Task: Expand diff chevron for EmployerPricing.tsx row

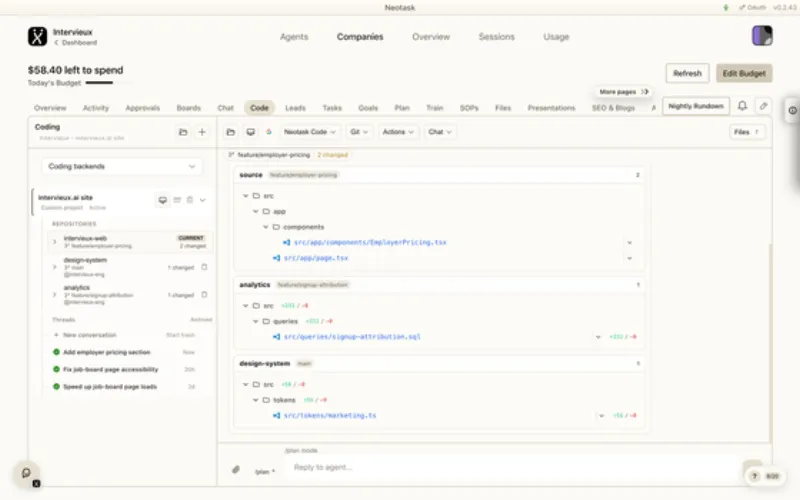Action: point(629,243)
